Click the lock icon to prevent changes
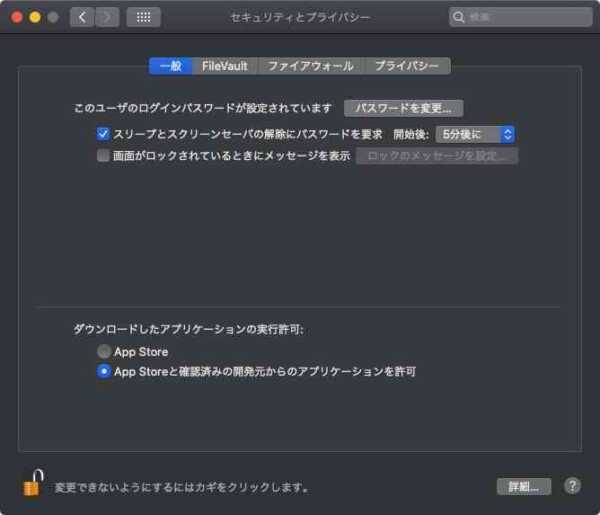Viewport: 600px width, 515px height. pos(32,483)
